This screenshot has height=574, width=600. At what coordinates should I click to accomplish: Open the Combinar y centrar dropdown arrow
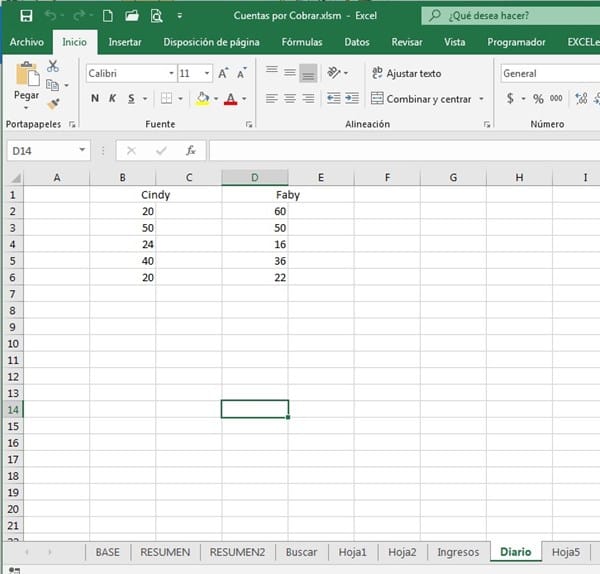pos(481,99)
